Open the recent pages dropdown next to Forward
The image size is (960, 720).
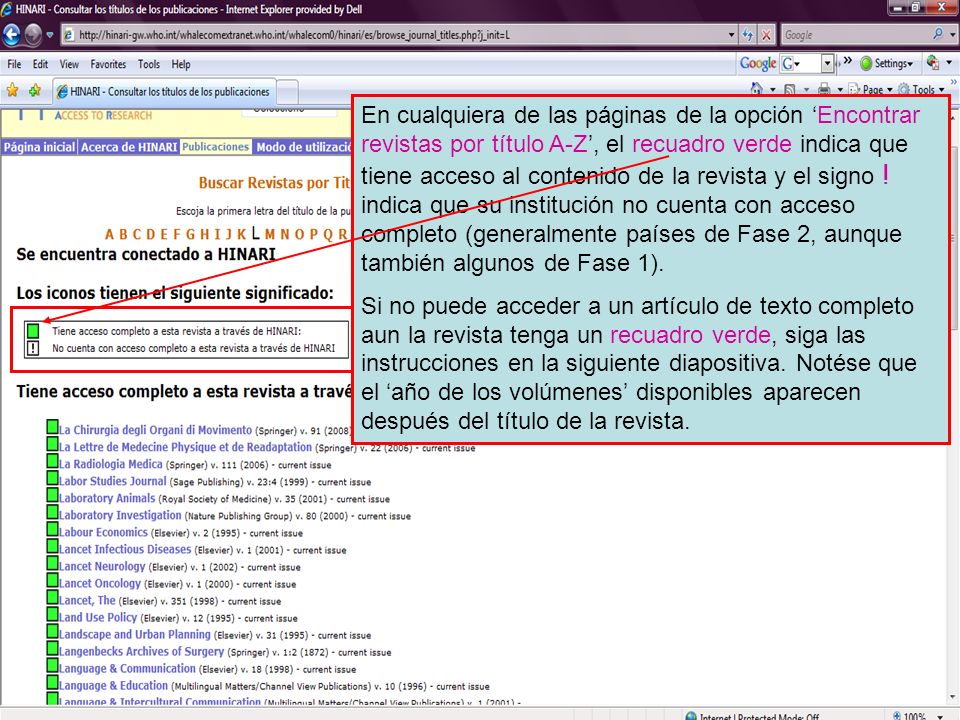tap(50, 35)
